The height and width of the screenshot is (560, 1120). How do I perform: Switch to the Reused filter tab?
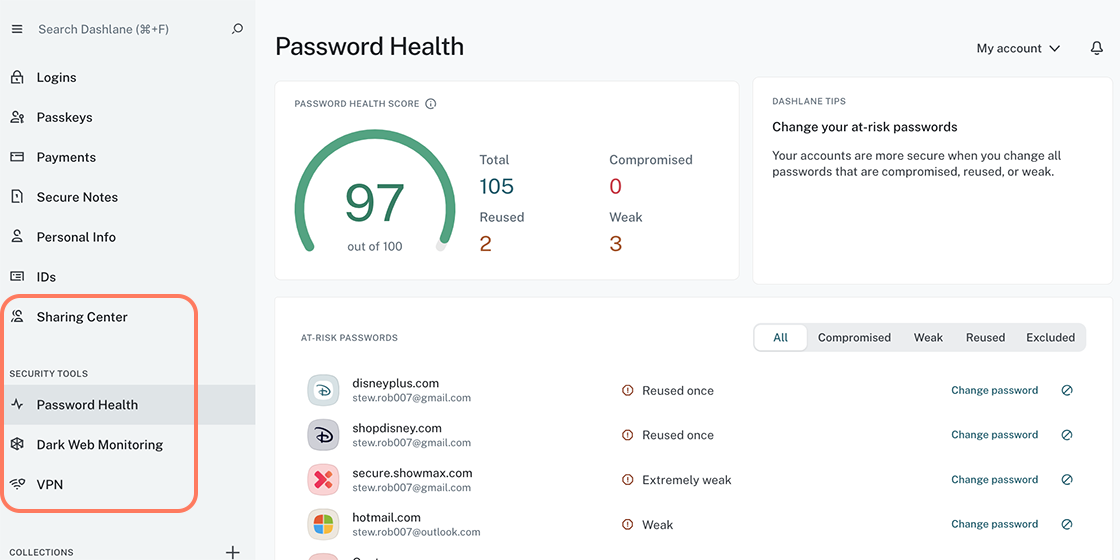pos(985,337)
